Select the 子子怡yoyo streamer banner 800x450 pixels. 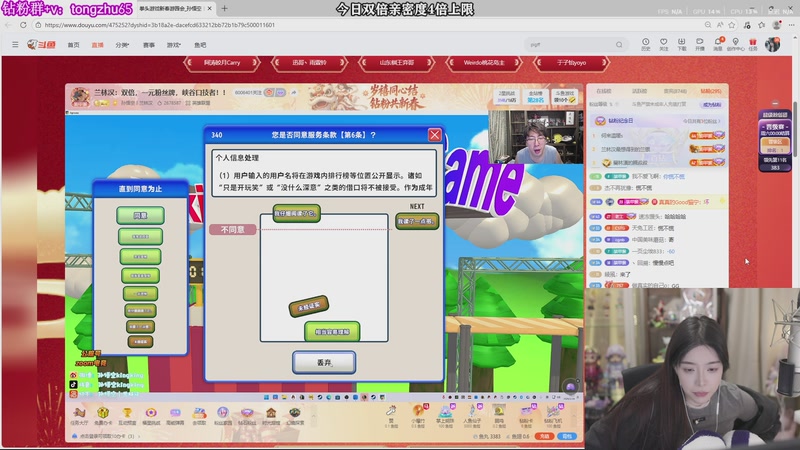tap(571, 63)
